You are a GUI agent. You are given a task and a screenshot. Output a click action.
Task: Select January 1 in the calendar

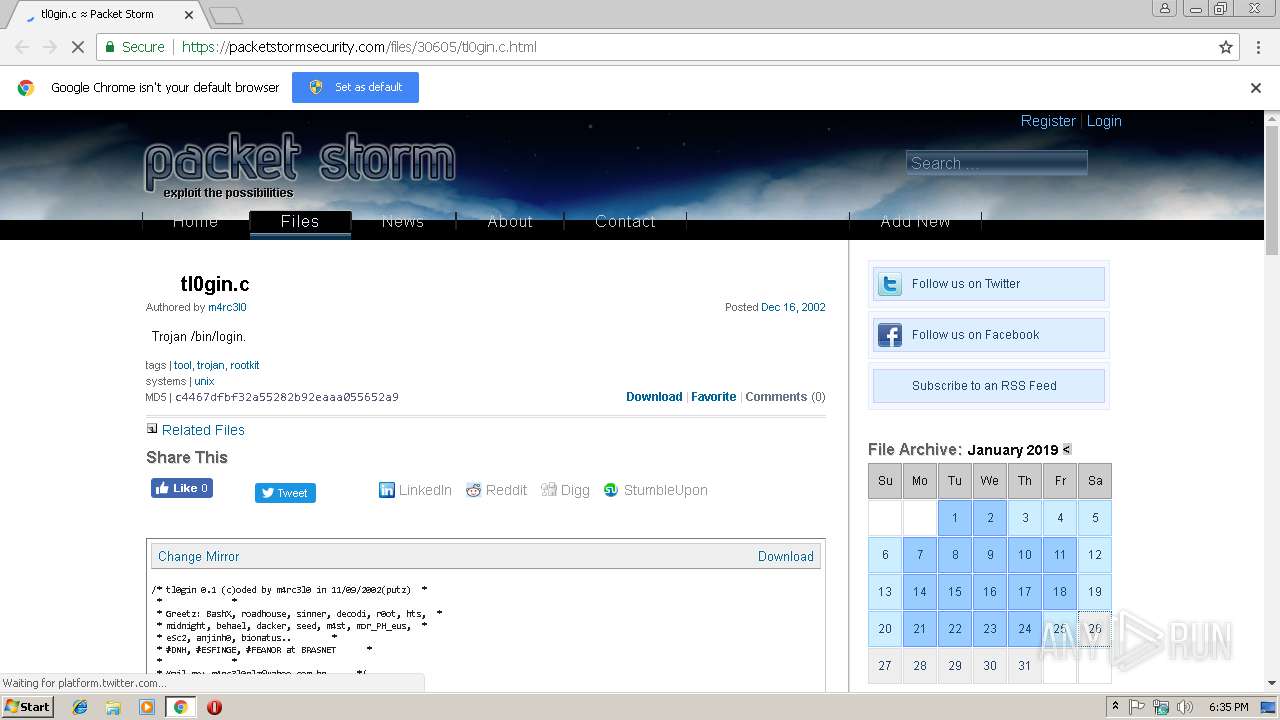click(955, 518)
